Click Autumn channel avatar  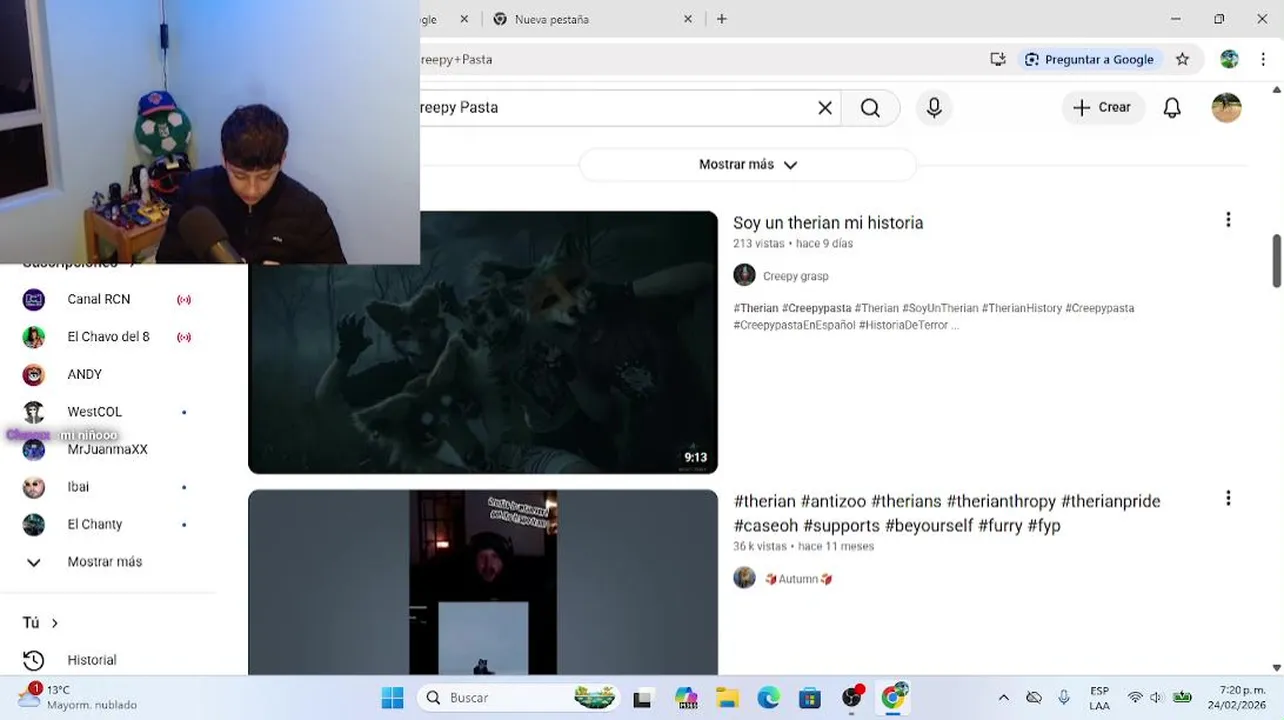(744, 578)
